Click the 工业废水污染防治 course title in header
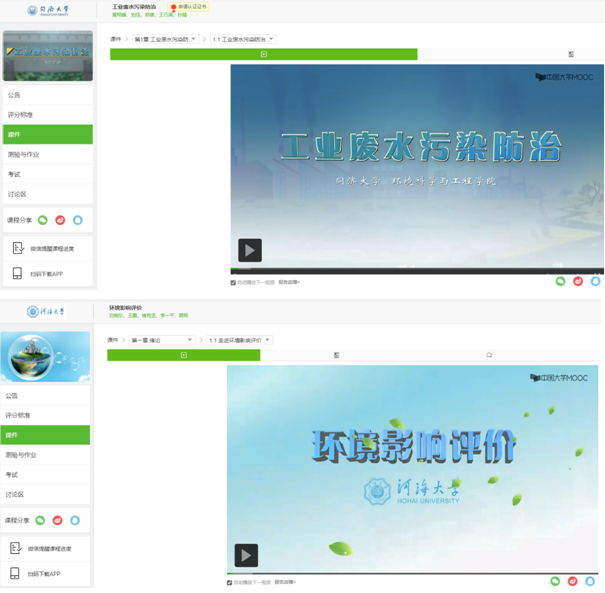This screenshot has height=593, width=605. 134,7
